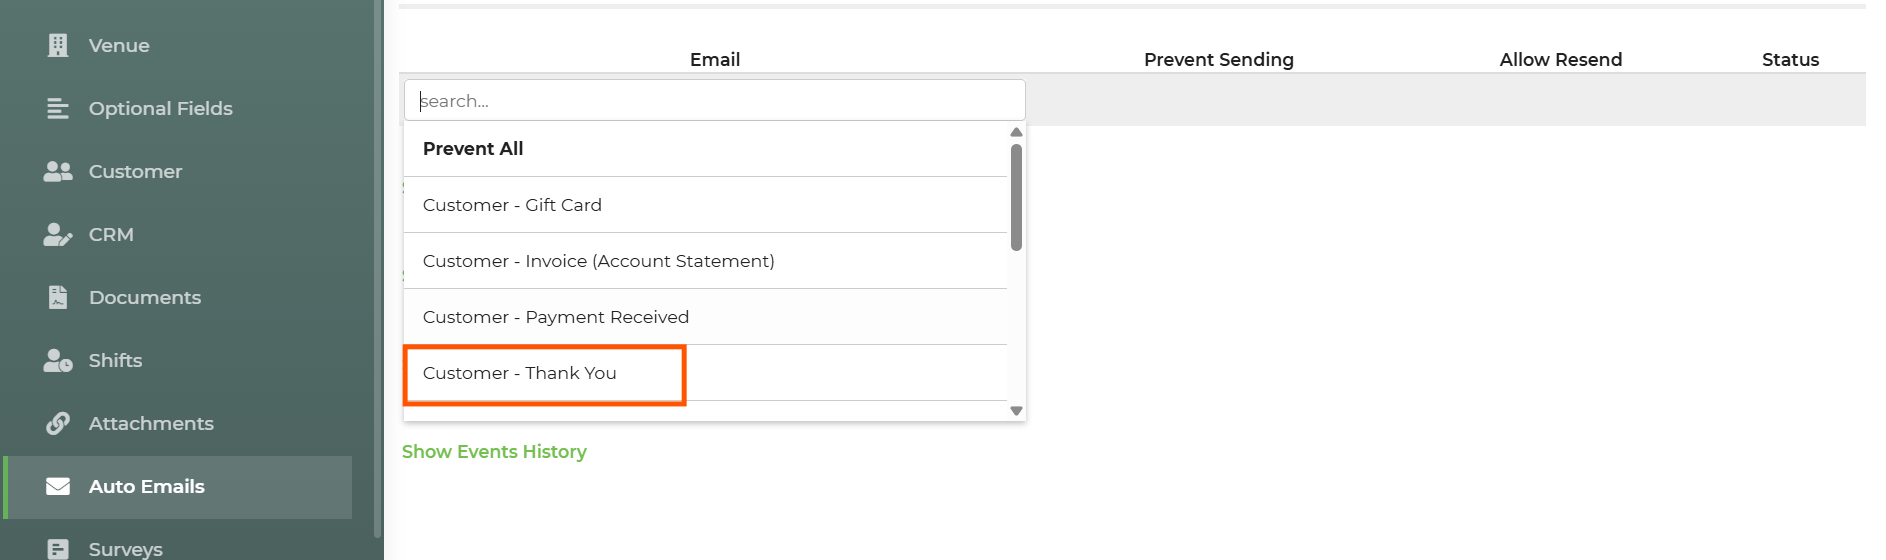Click the CRM person-edit icon
Screen dimensions: 1886x560
pyautogui.click(x=58, y=234)
